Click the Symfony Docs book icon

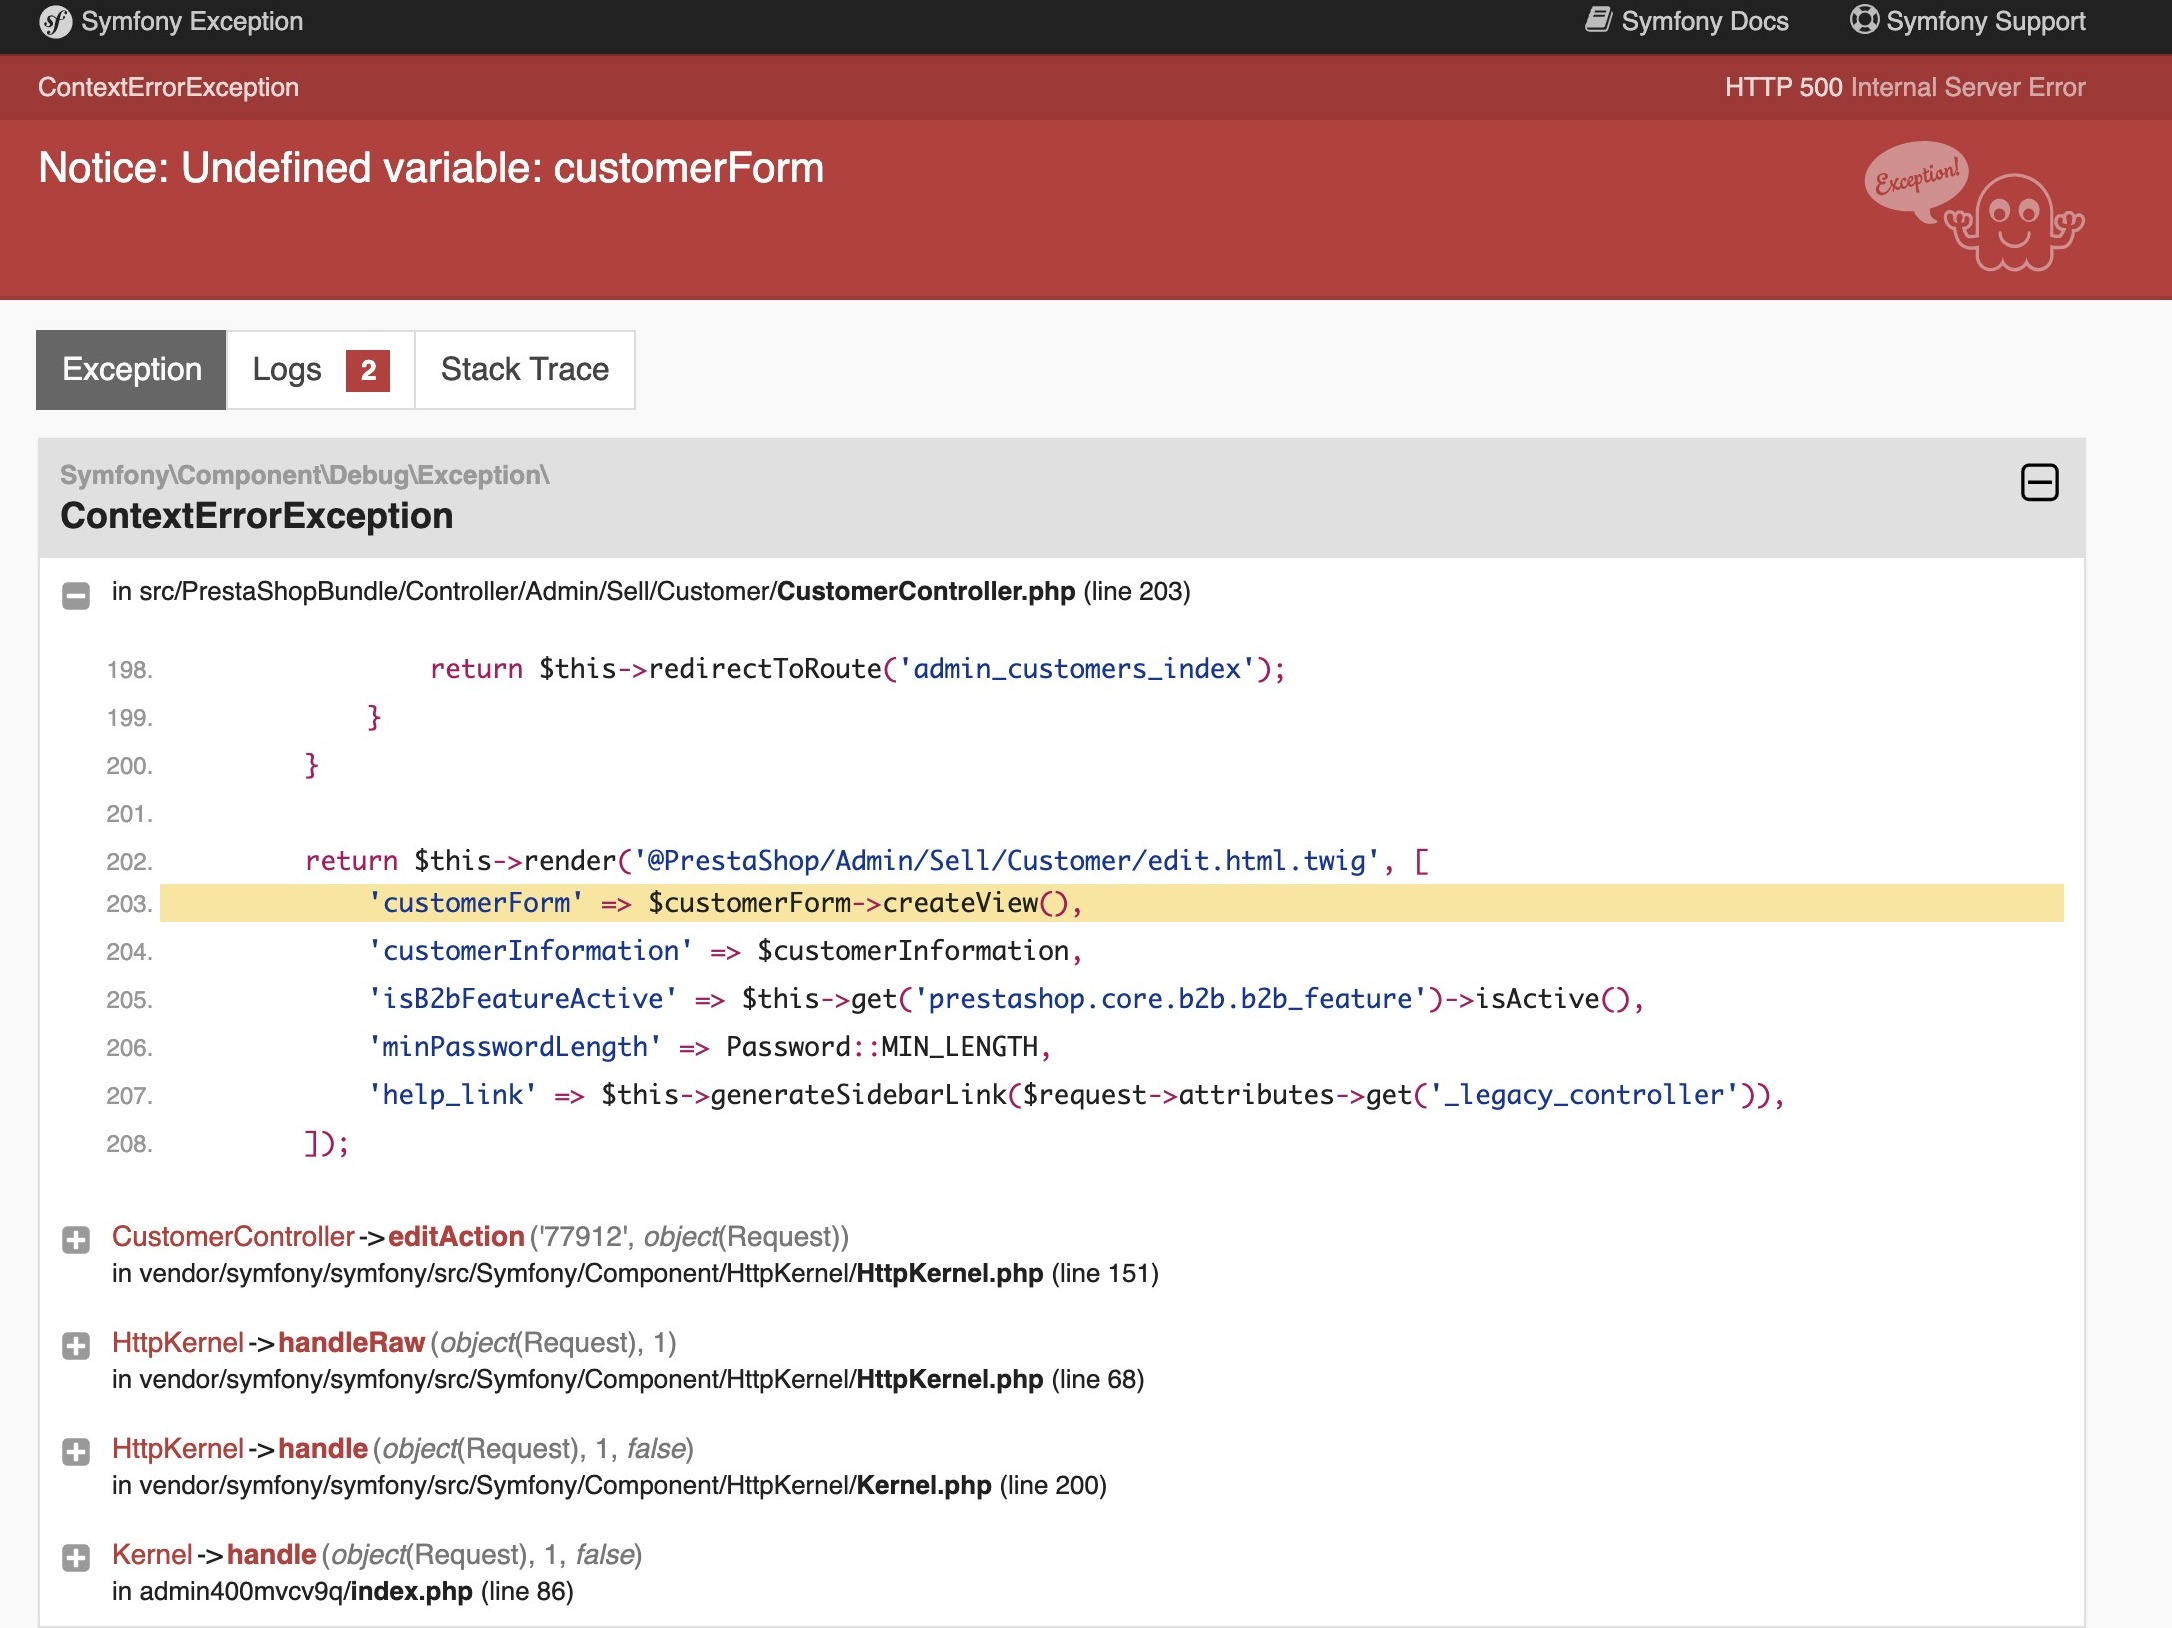coord(1598,20)
